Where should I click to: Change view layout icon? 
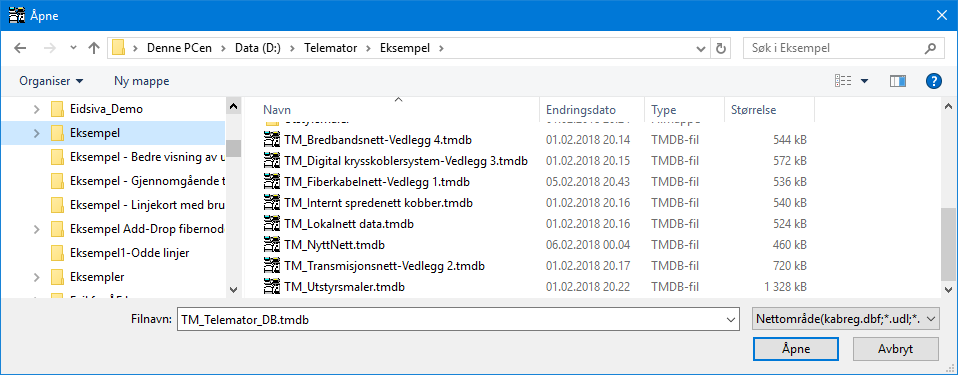pos(844,81)
